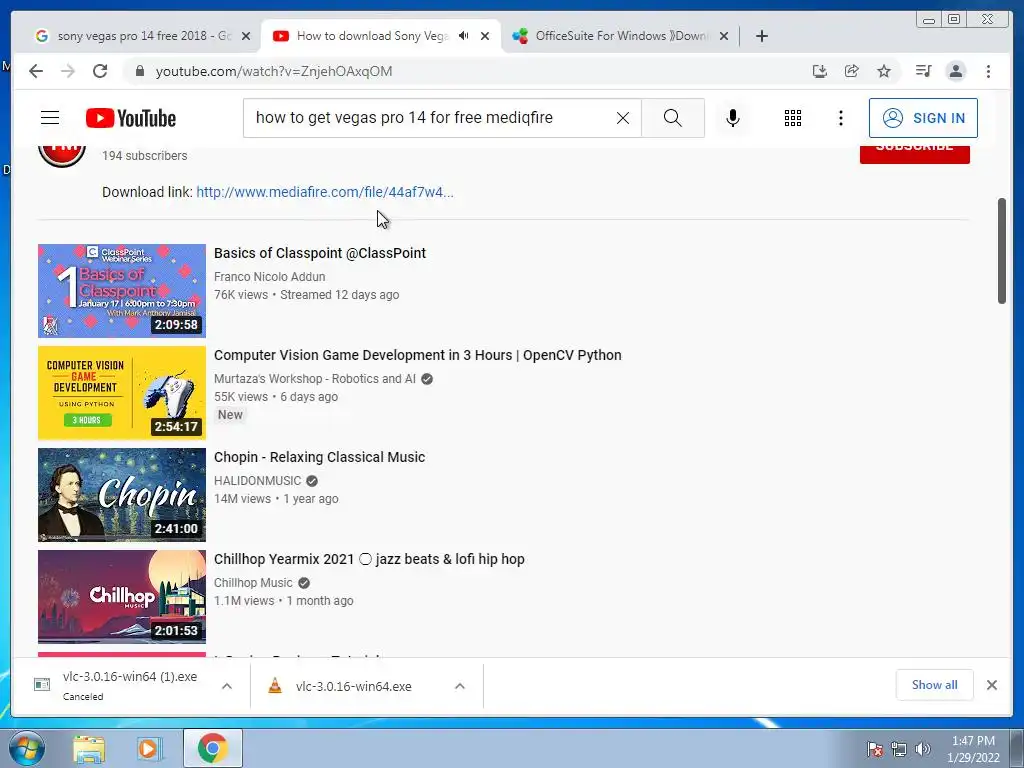Click the SIGN IN button
1024x768 pixels.
click(x=923, y=118)
